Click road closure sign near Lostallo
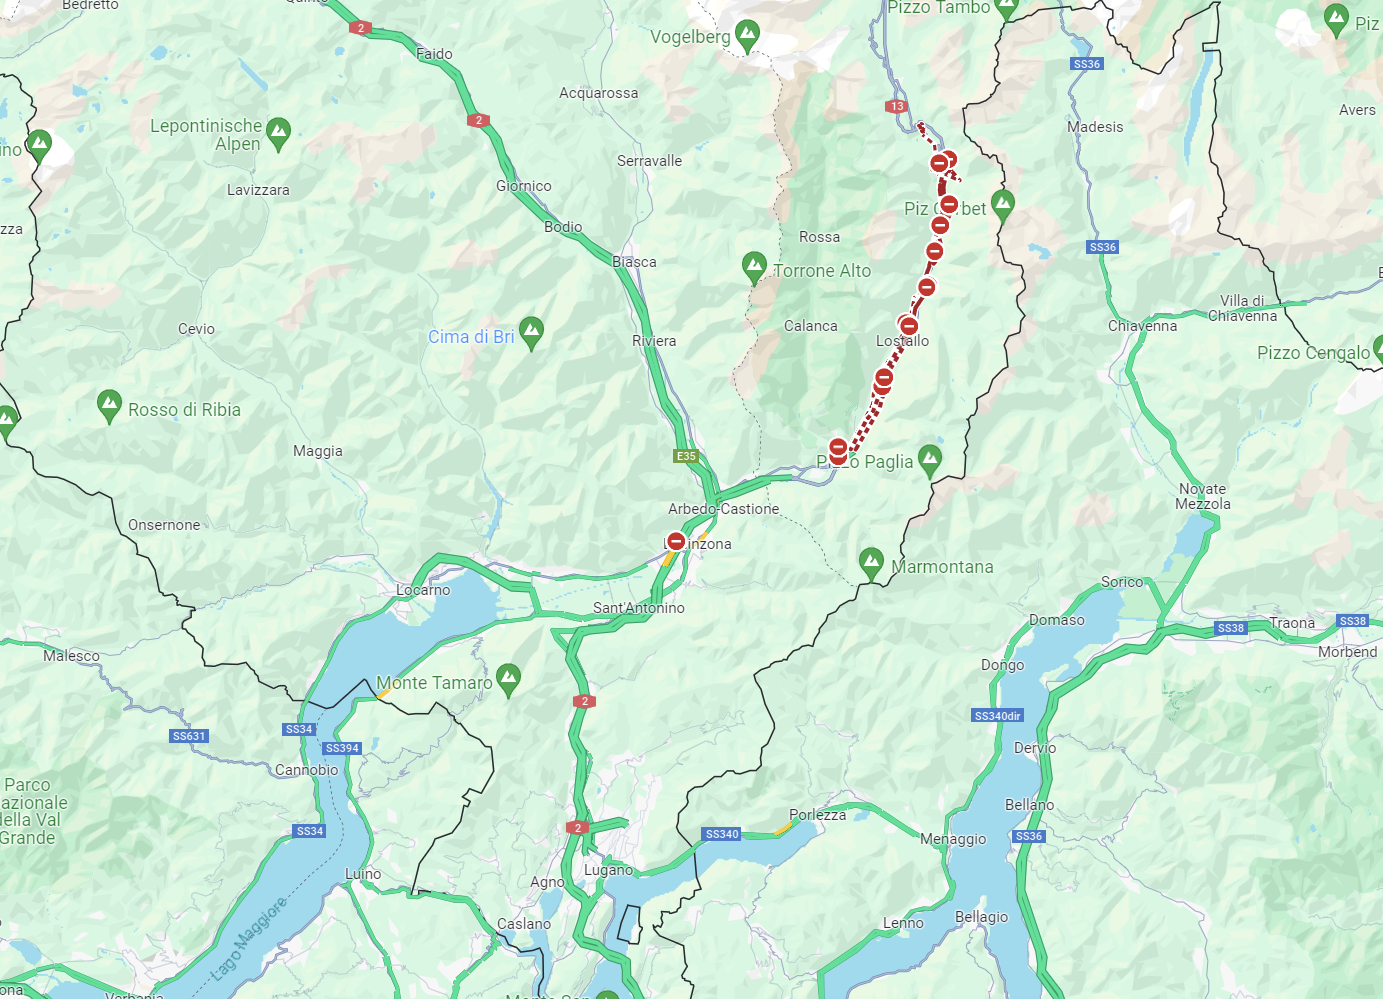1383x999 pixels. 908,325
